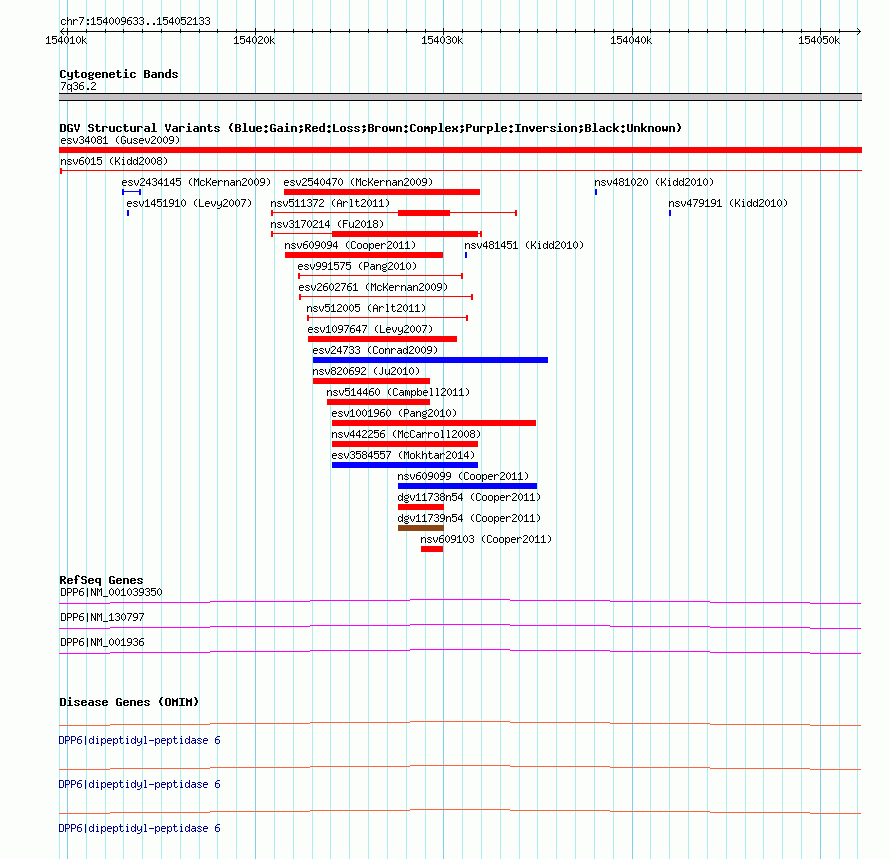The image size is (890, 859).
Task: Select the red bar under esv2540470
Action: [x=382, y=192]
